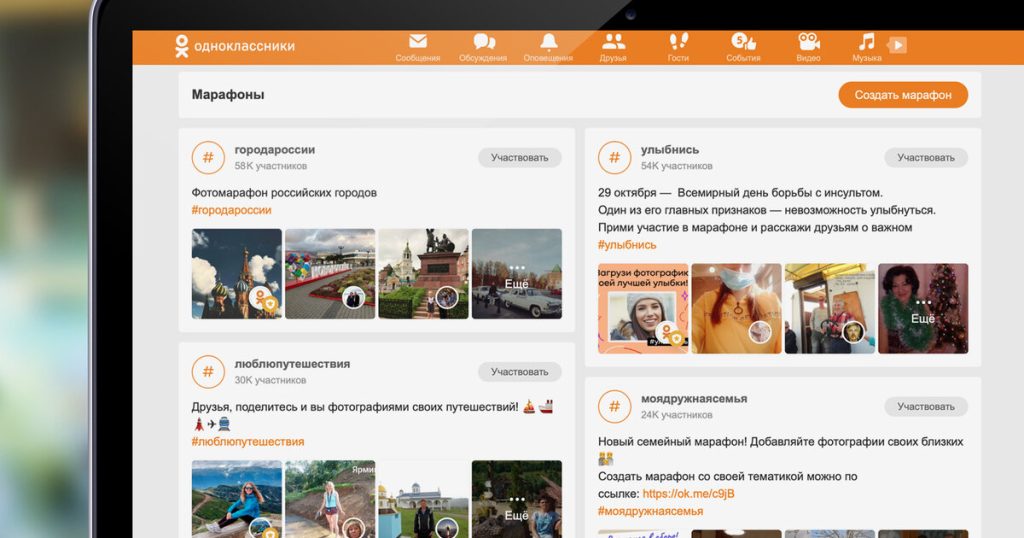This screenshot has width=1024, height=538.
Task: Open the #городароссии hashtag link
Action: (x=231, y=210)
